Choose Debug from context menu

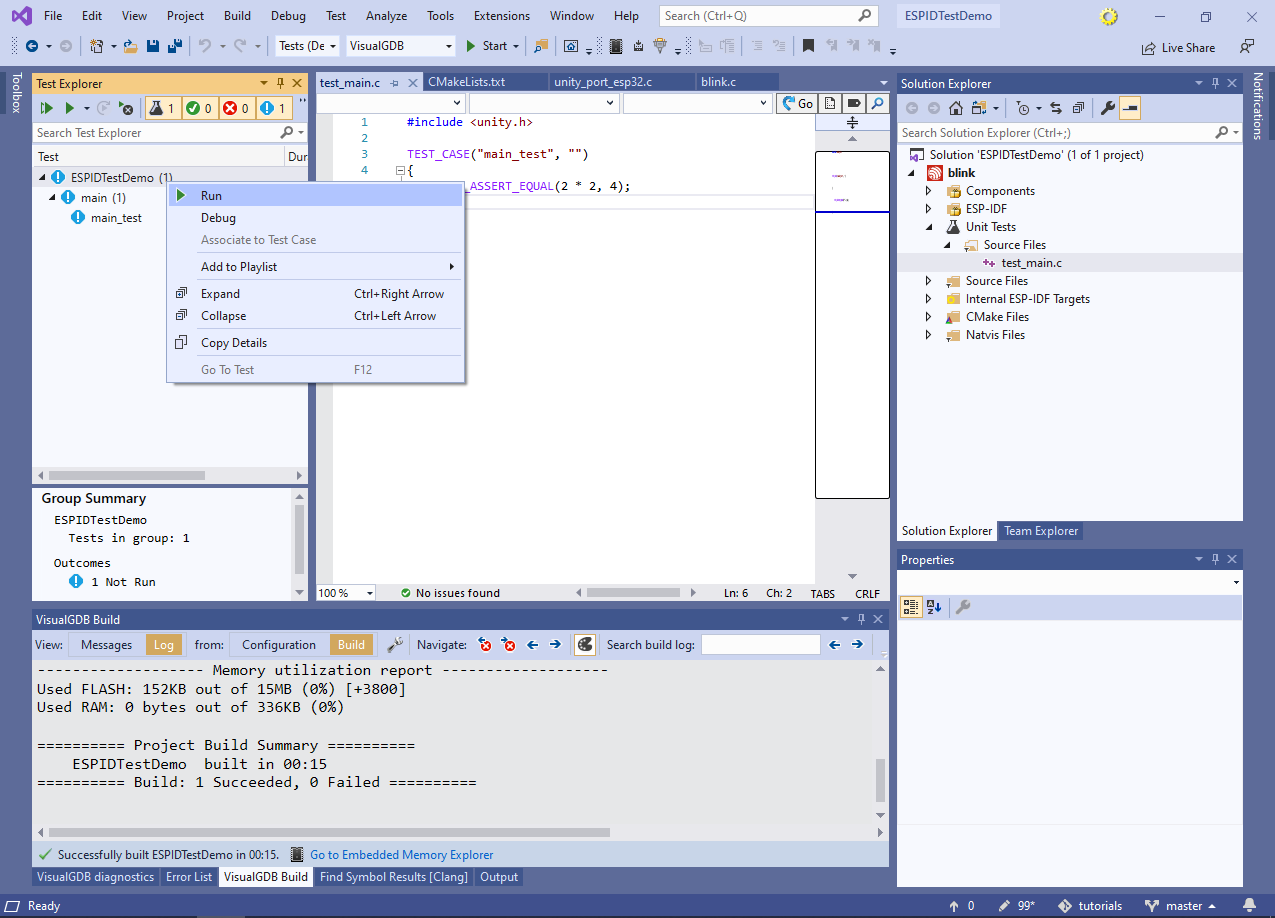click(315, 218)
